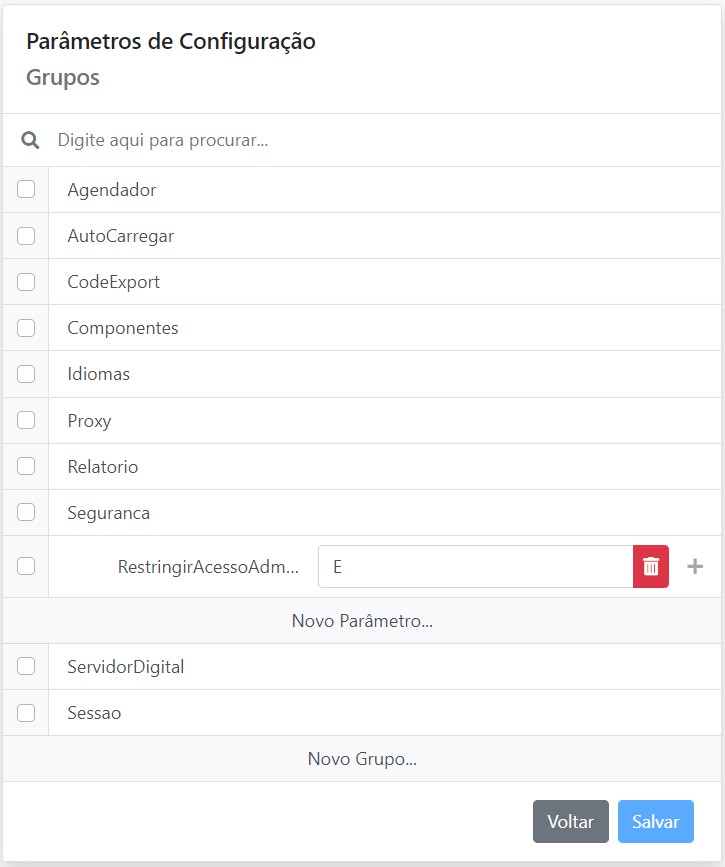This screenshot has width=725, height=867.
Task: Collapse the Seguranca group
Action: point(109,513)
